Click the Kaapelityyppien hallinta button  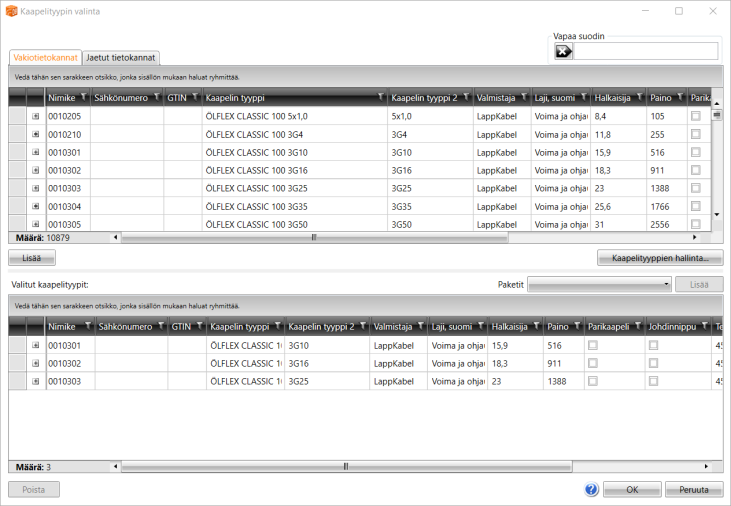pyautogui.click(x=659, y=258)
